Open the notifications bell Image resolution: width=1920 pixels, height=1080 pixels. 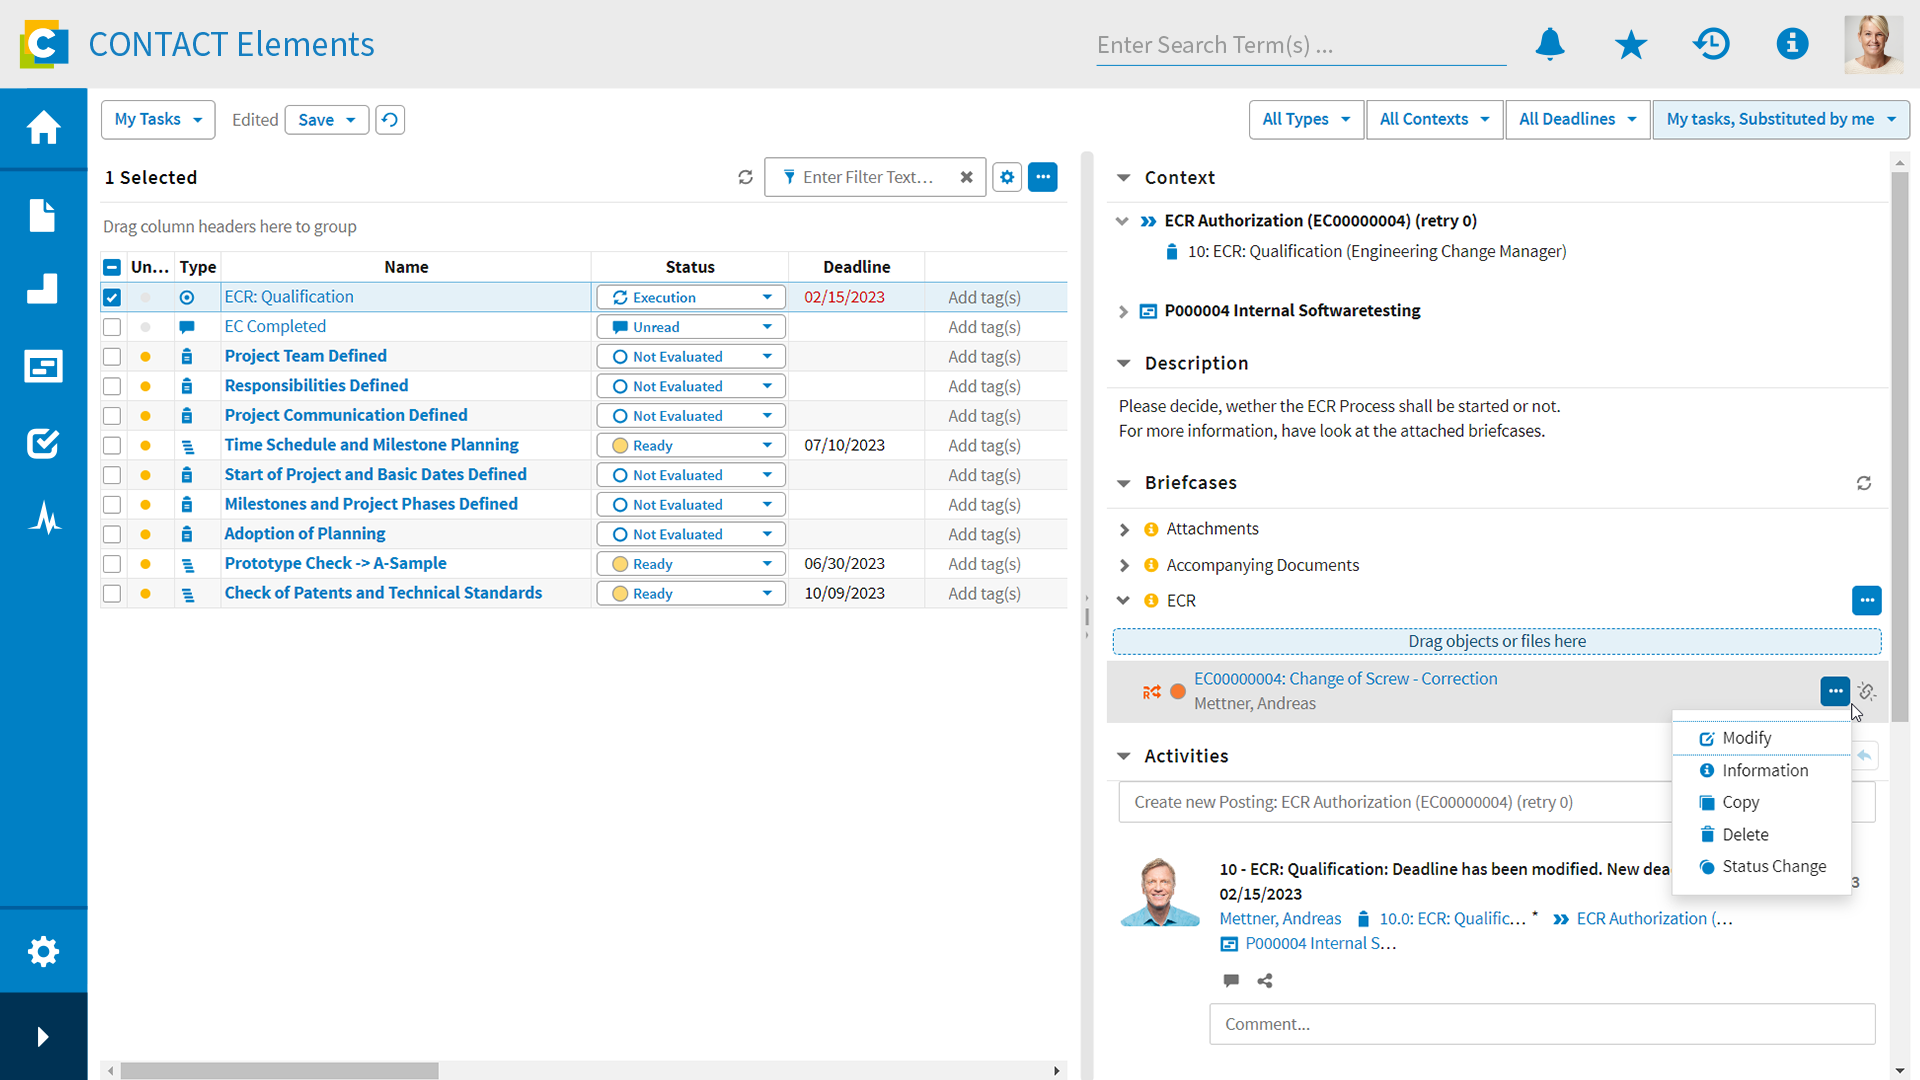click(1550, 44)
